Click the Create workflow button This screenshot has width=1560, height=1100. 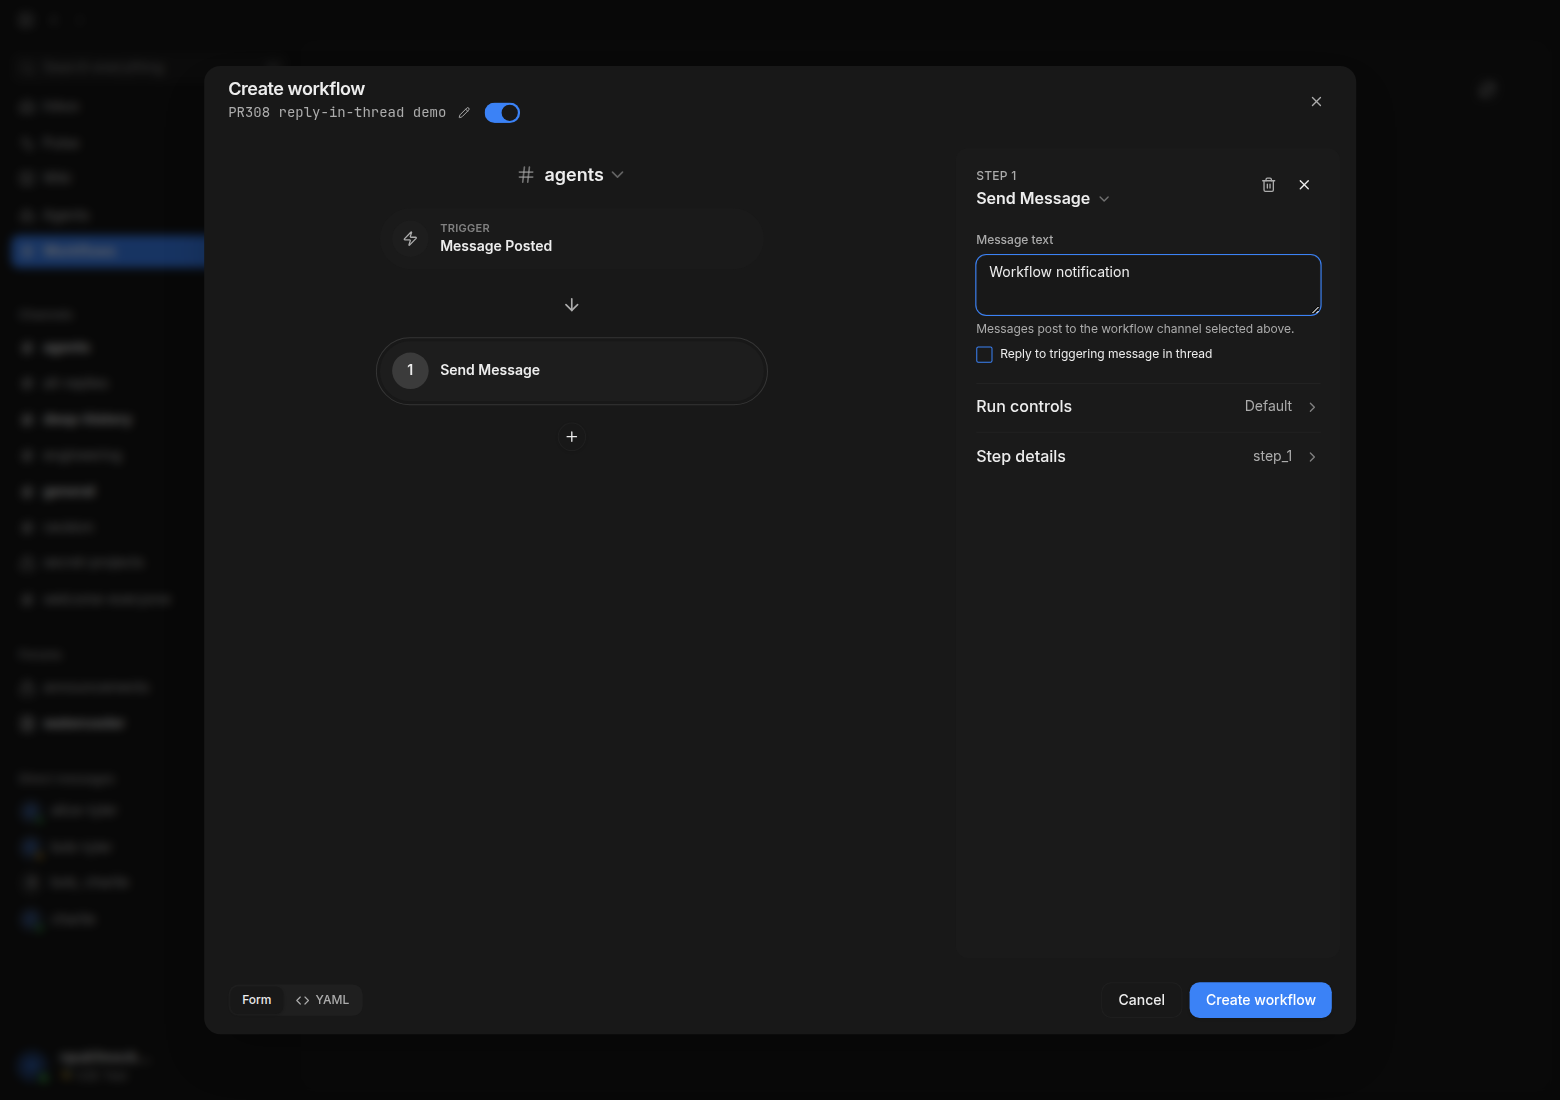coord(1260,1000)
